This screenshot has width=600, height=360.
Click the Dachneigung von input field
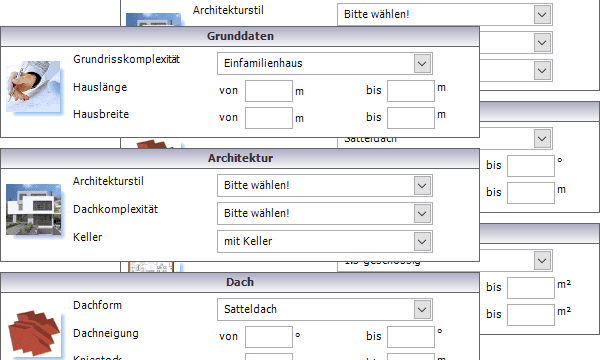pyautogui.click(x=269, y=337)
